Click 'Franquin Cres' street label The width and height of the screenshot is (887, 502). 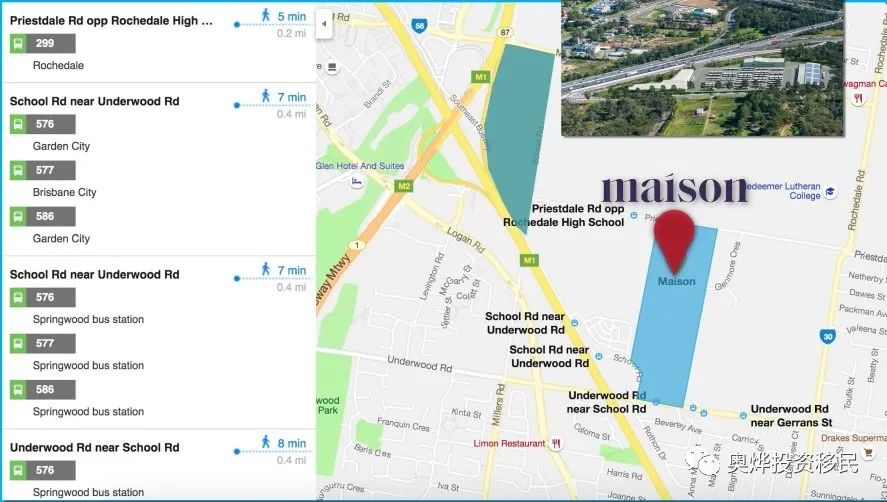pos(403,424)
